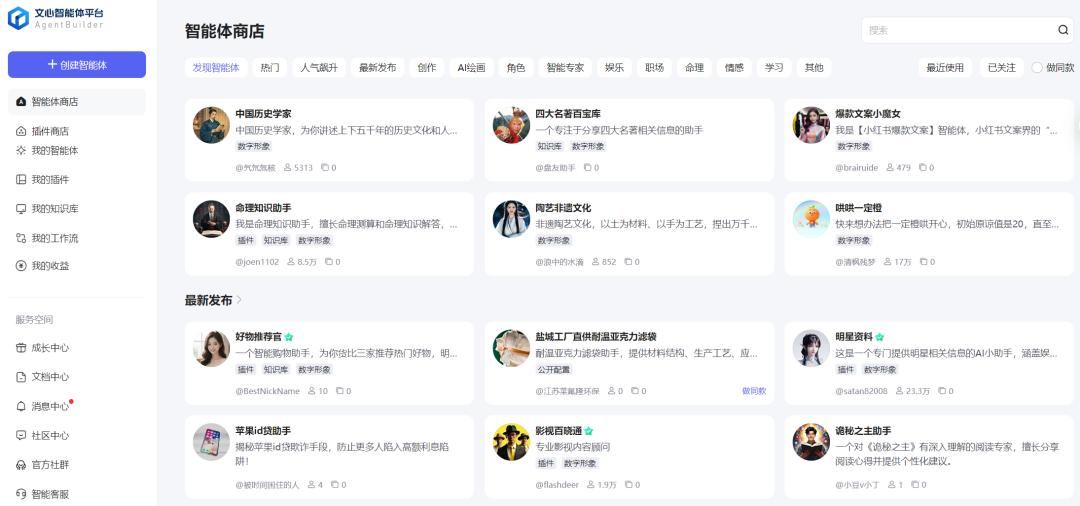Select the 最新发布 category tab
The width and height of the screenshot is (1080, 506).
[x=377, y=67]
